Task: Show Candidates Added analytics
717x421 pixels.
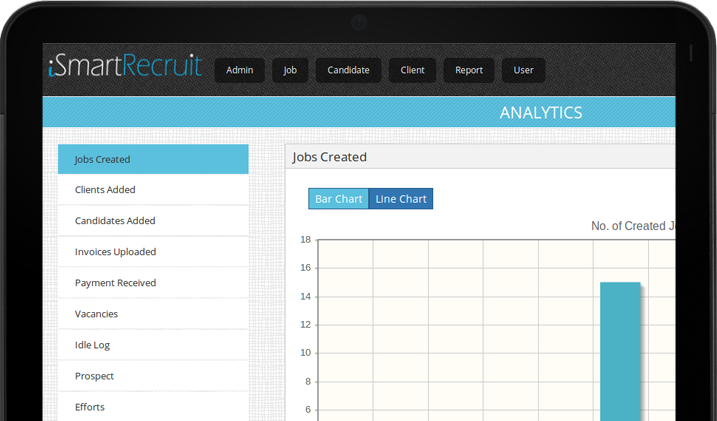Action: (153, 221)
